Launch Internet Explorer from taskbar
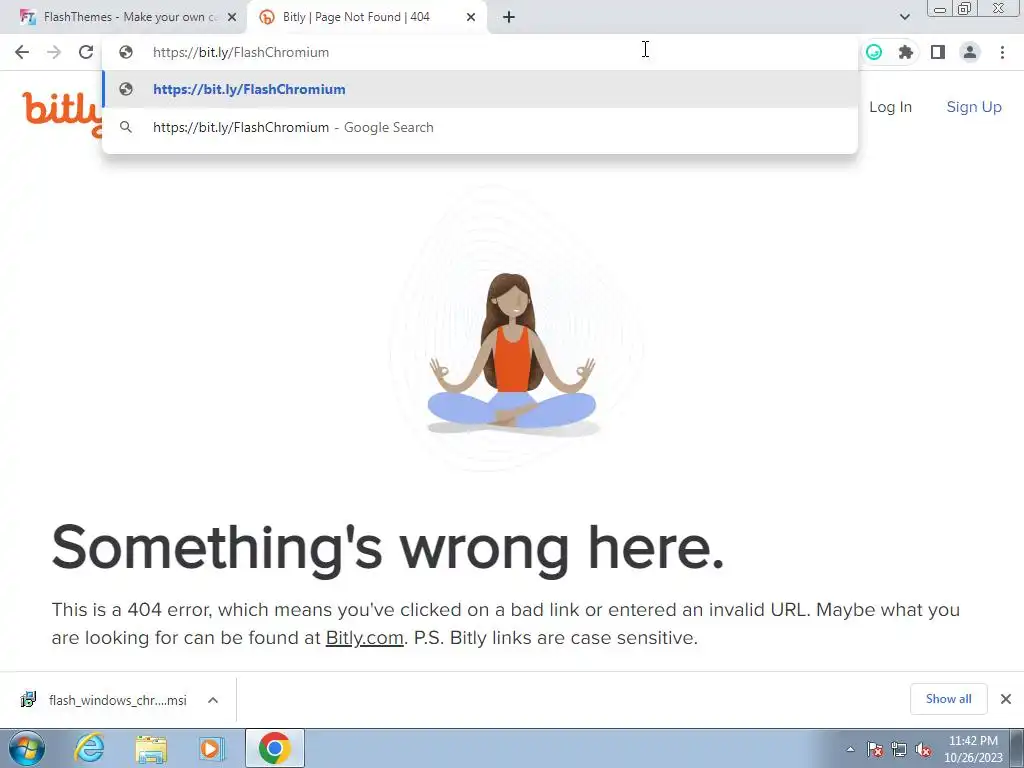 (89, 748)
